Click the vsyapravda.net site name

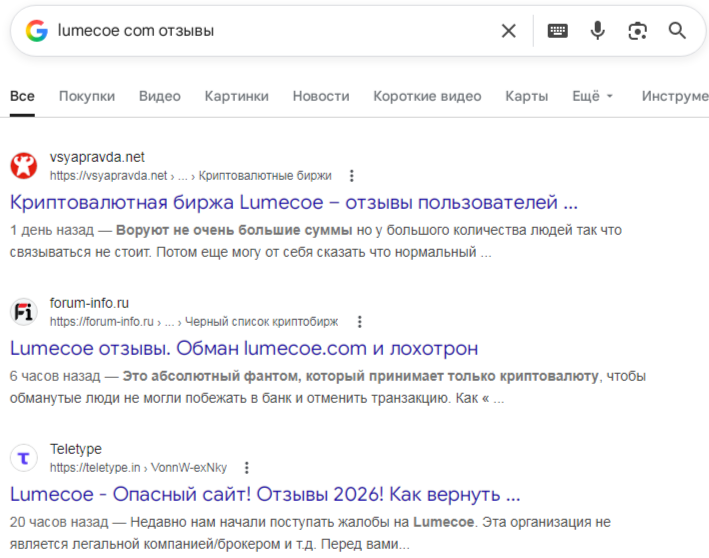click(97, 157)
